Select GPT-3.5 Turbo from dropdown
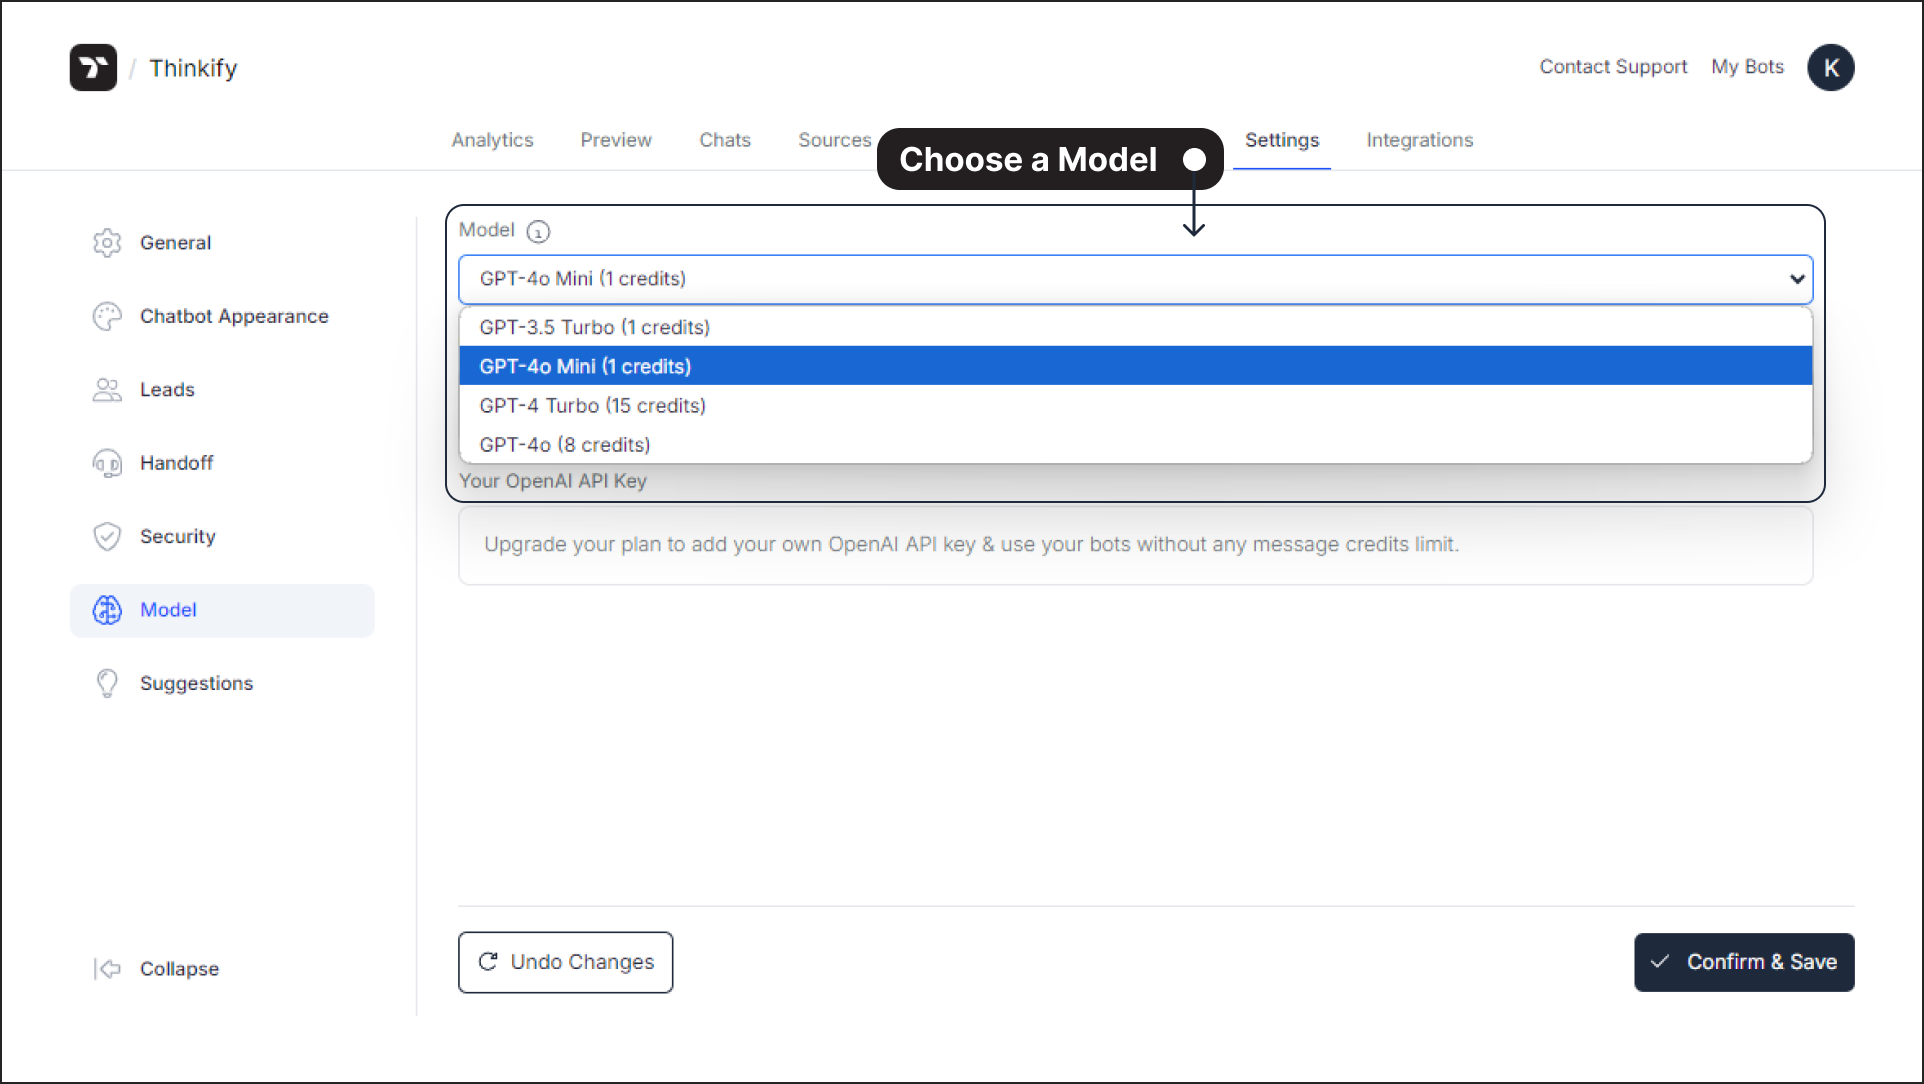1924x1084 pixels. tap(1139, 327)
